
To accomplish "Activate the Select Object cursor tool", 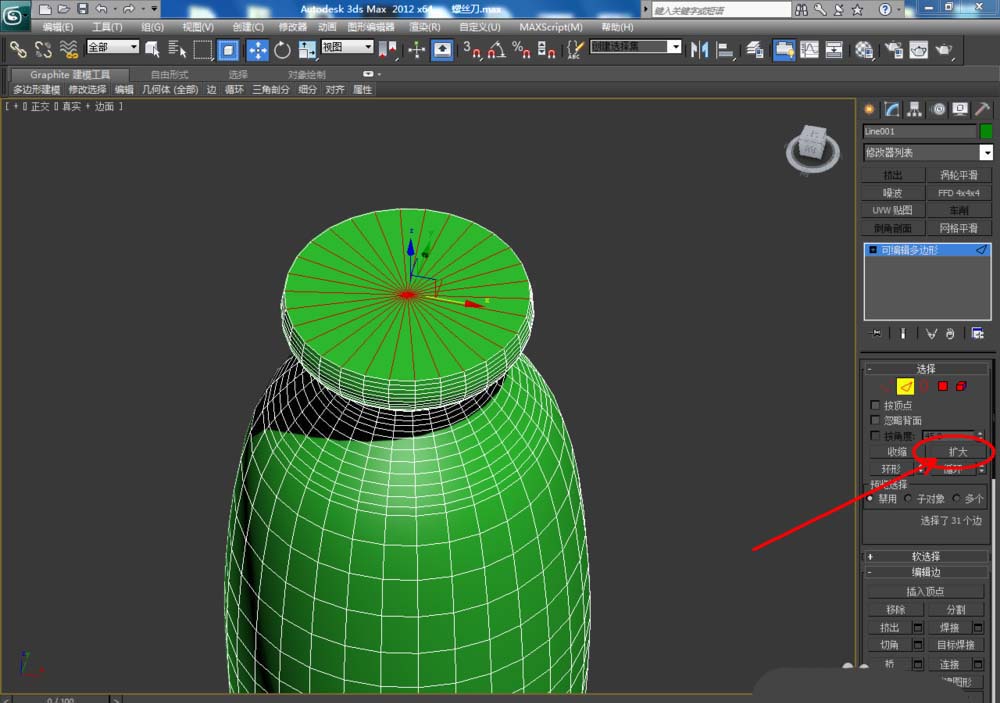I will pos(152,49).
